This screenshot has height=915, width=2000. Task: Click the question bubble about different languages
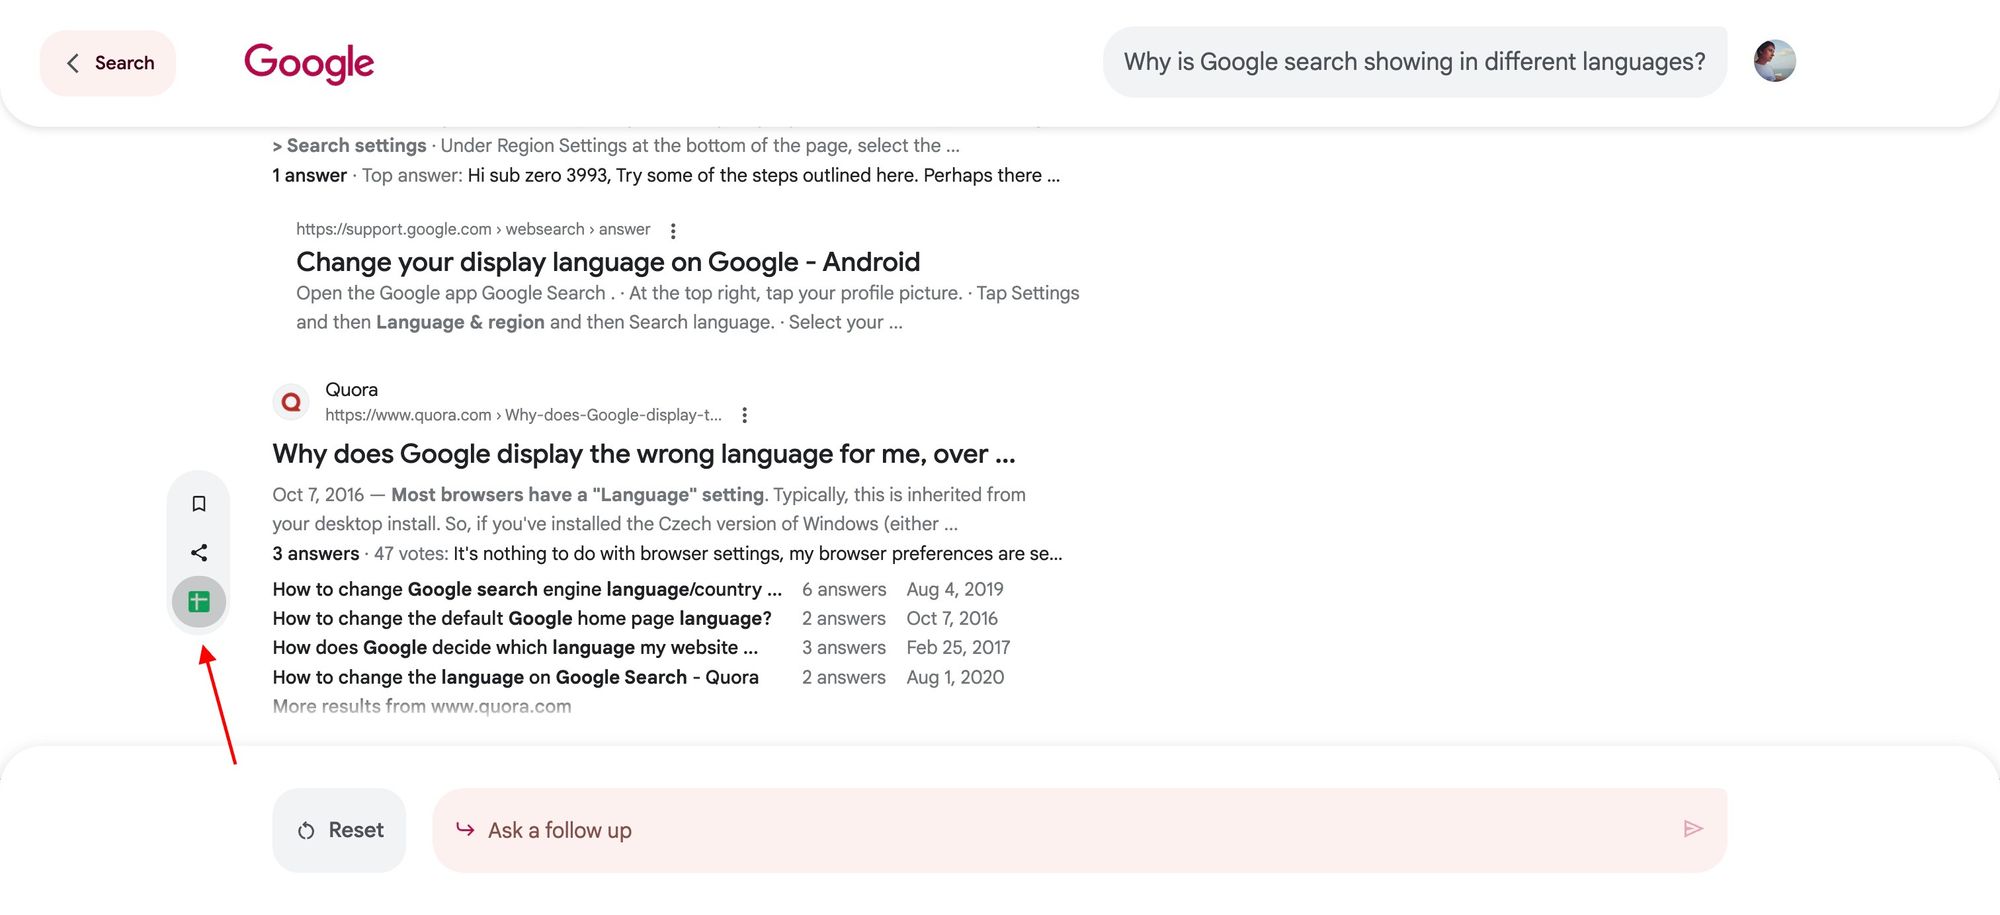(1413, 61)
